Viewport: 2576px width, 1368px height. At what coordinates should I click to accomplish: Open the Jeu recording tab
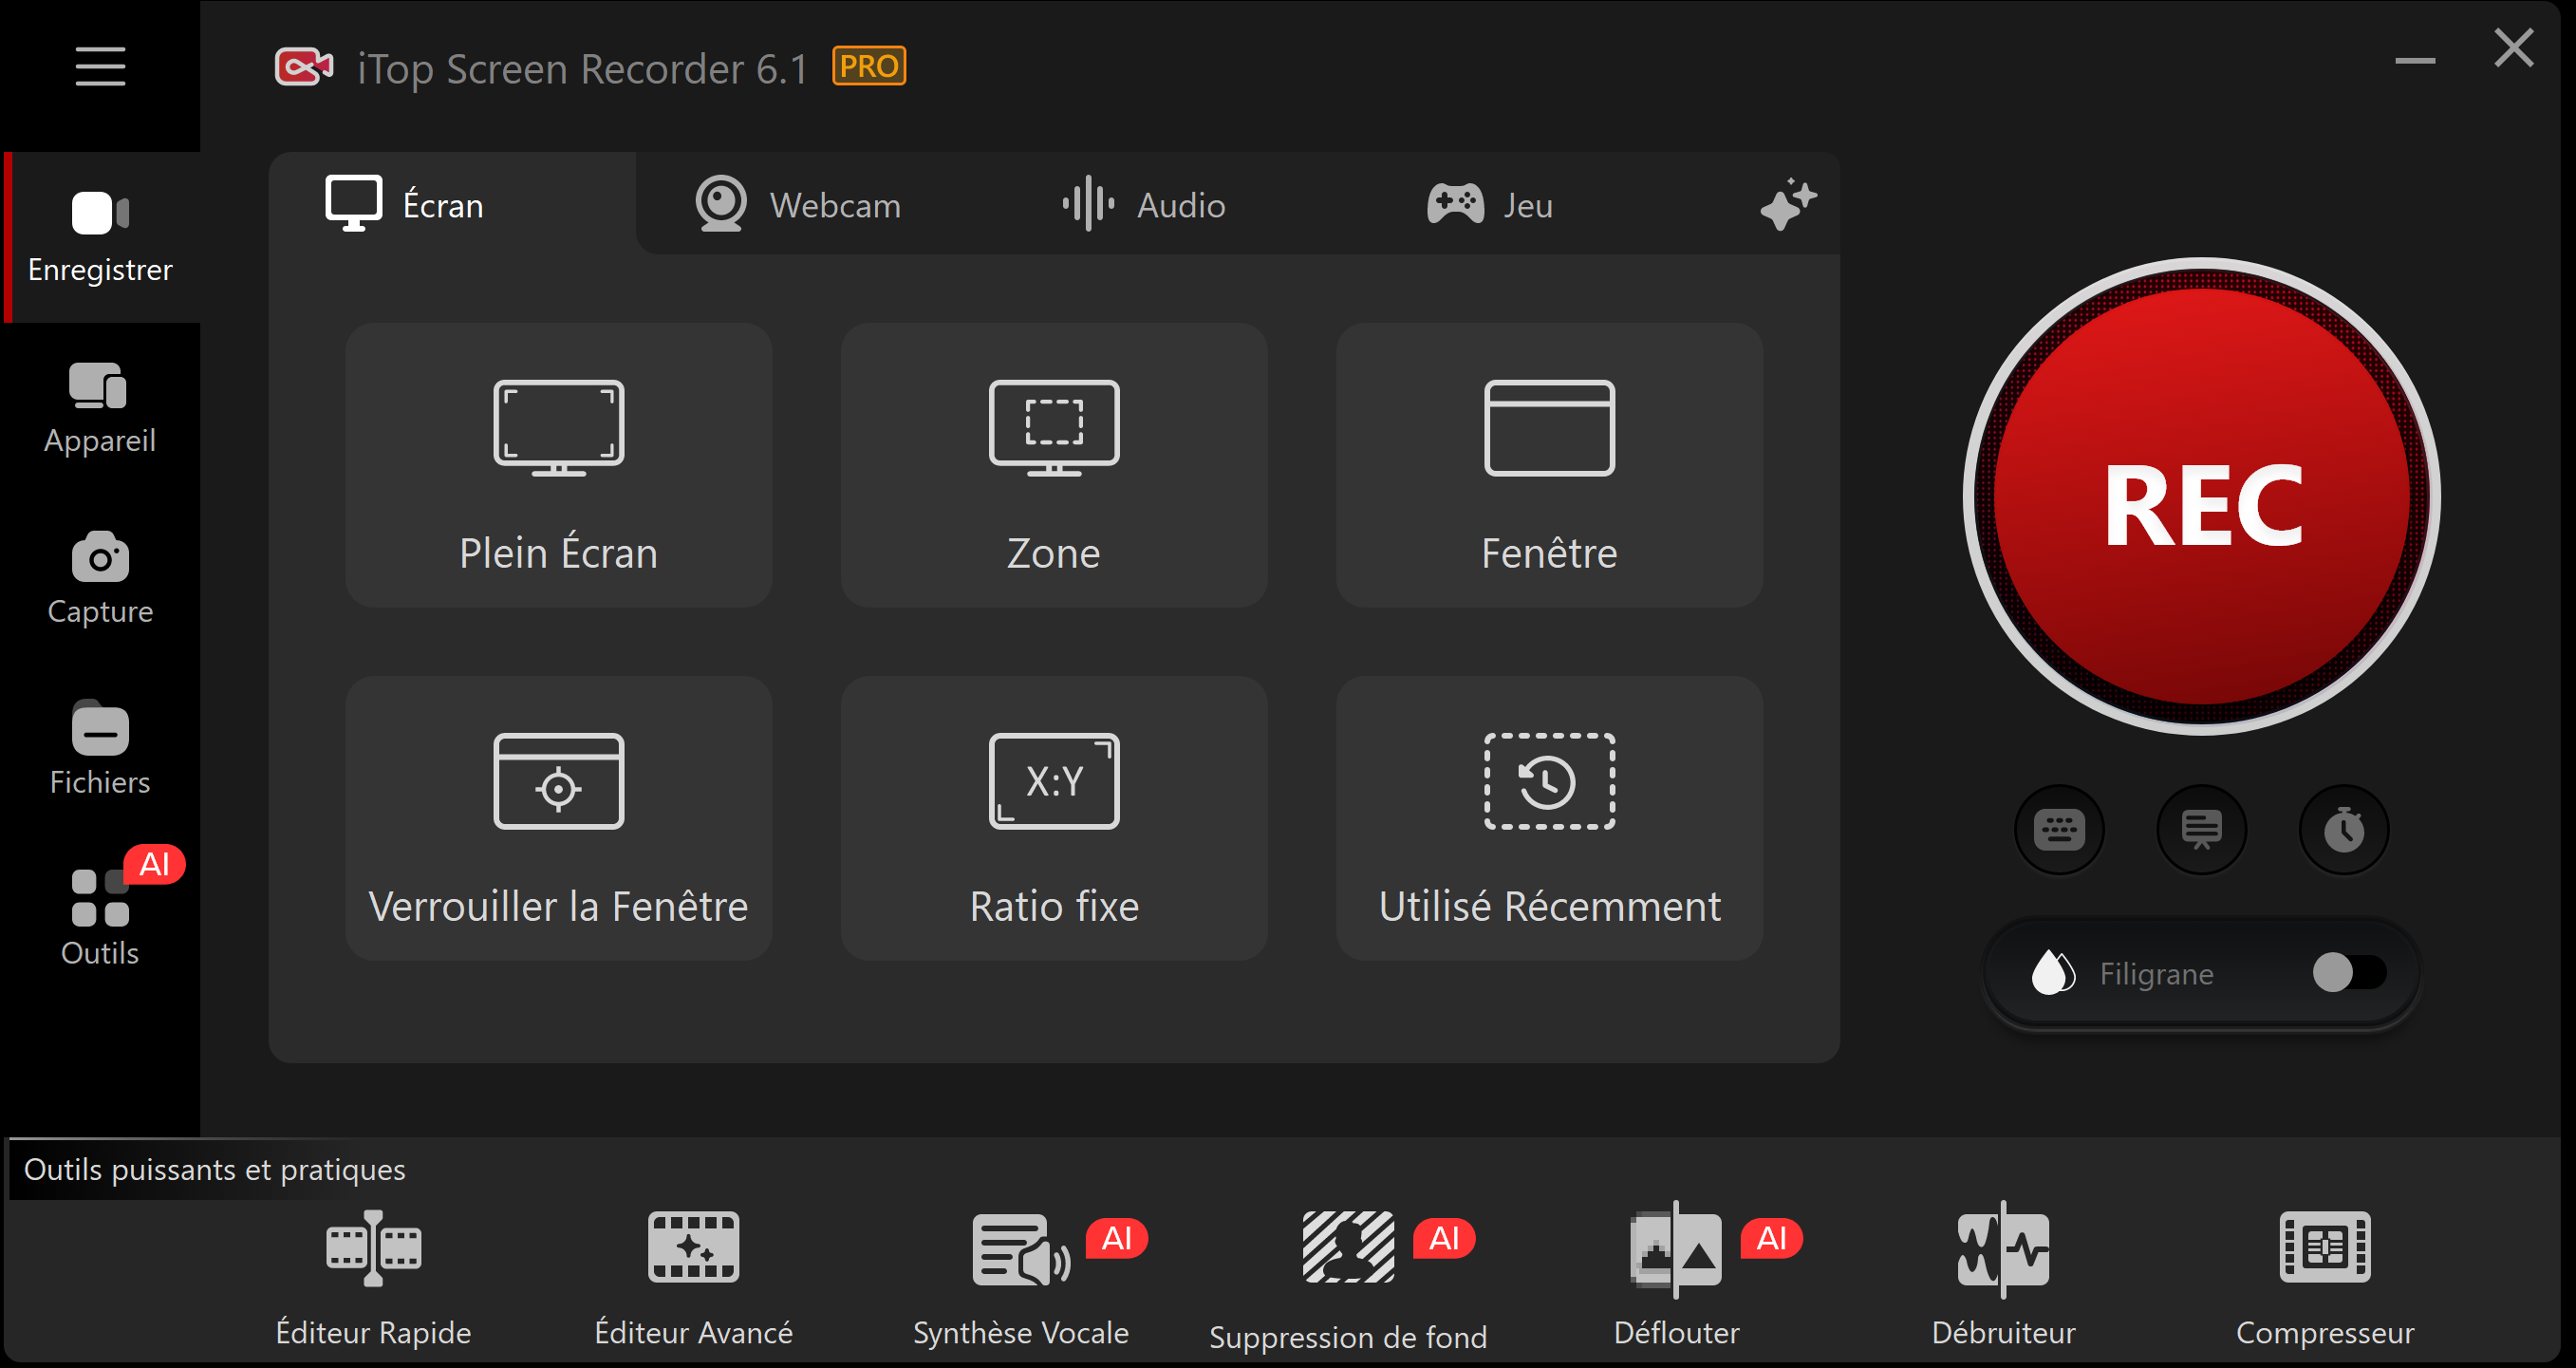click(1489, 205)
